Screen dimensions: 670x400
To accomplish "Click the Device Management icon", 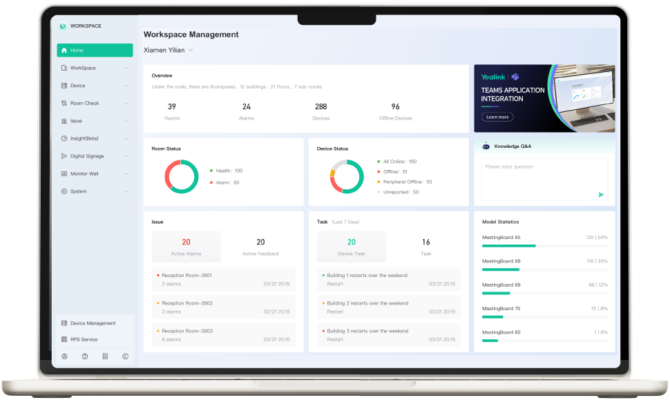I will pyautogui.click(x=64, y=323).
